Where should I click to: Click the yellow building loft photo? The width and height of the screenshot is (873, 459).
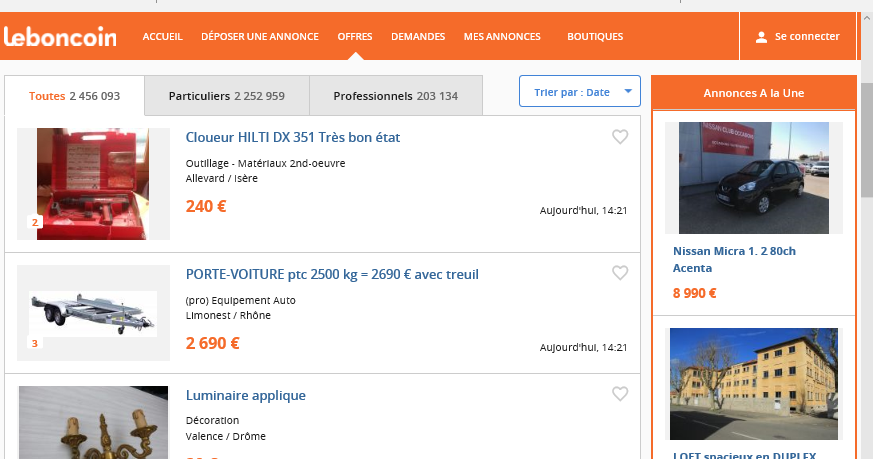coord(753,384)
